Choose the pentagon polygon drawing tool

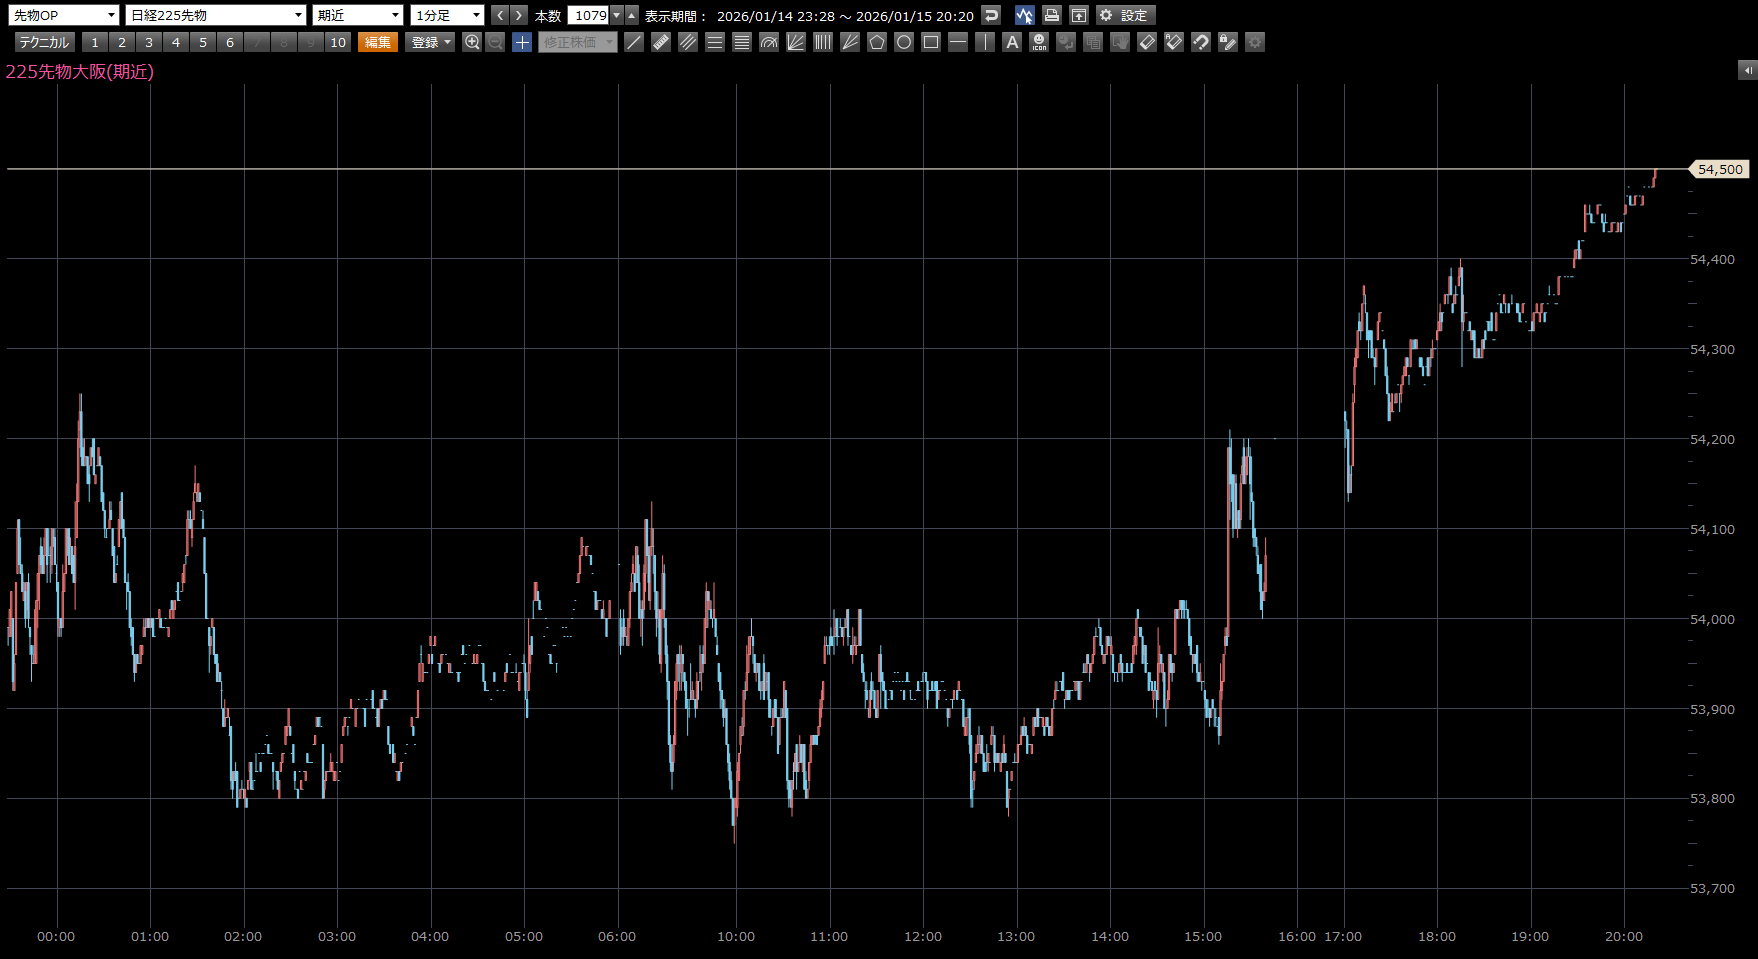click(x=877, y=42)
